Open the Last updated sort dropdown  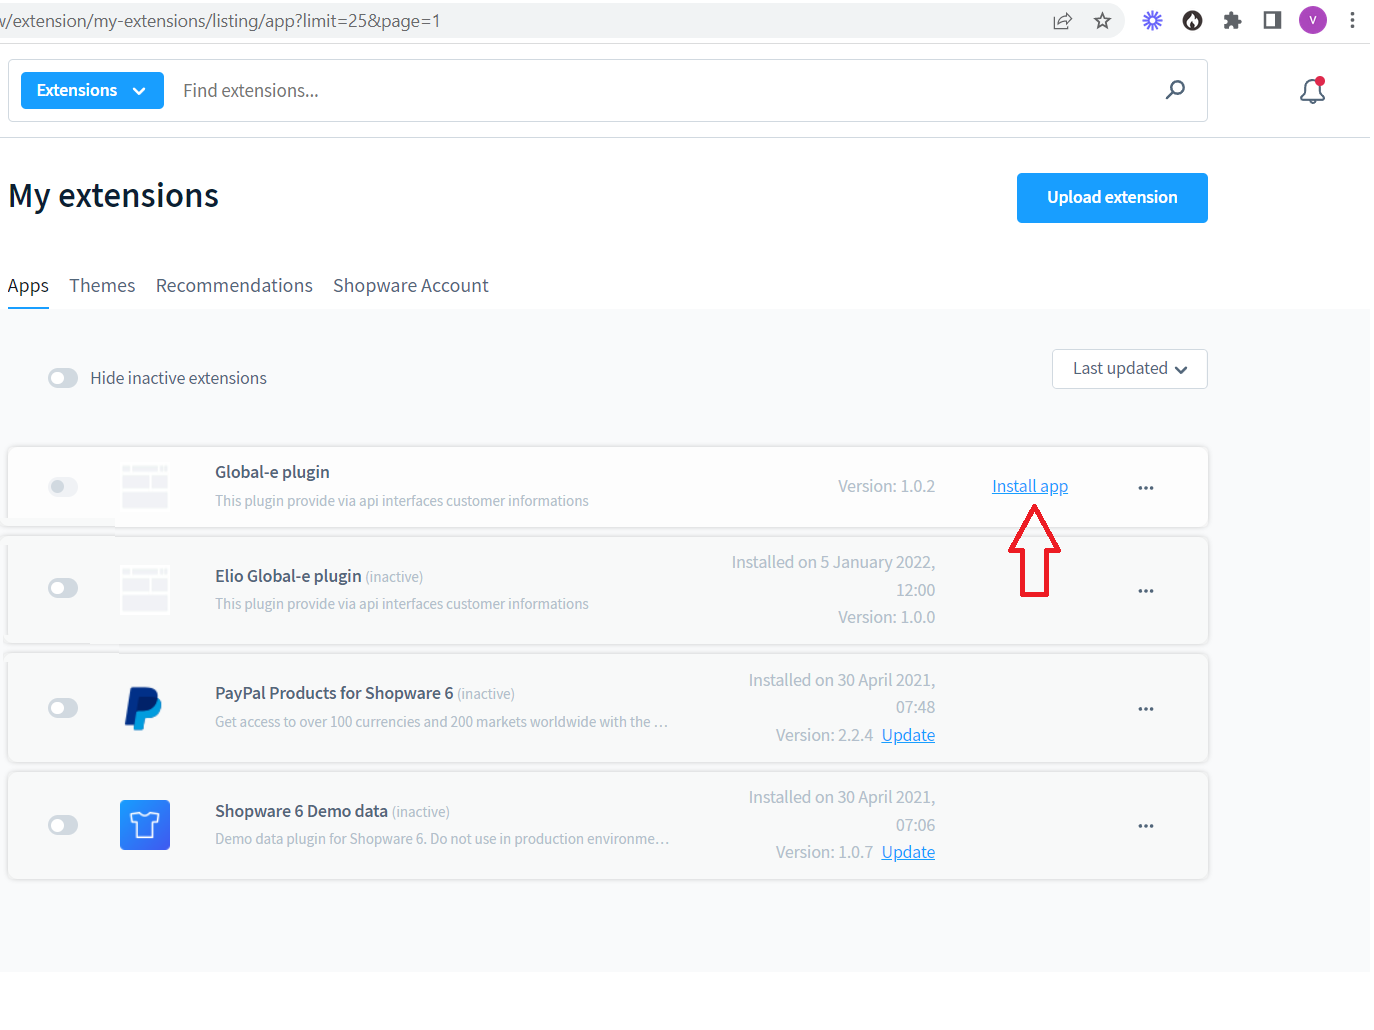coord(1129,369)
